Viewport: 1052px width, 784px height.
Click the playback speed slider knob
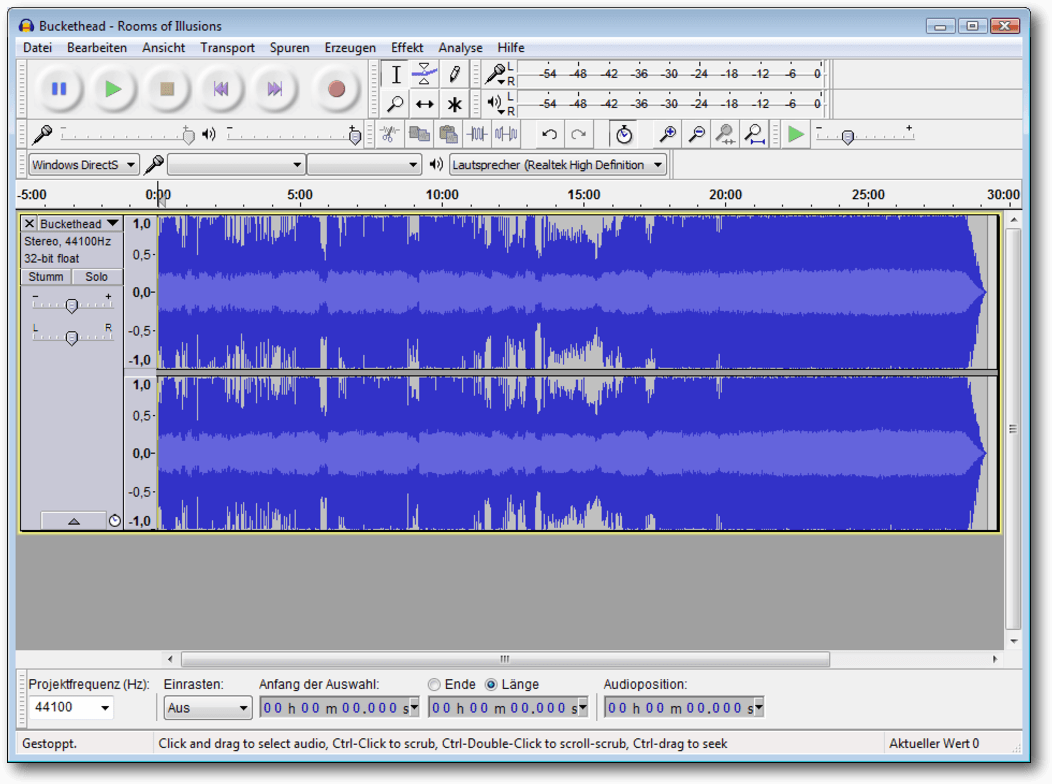coord(848,137)
